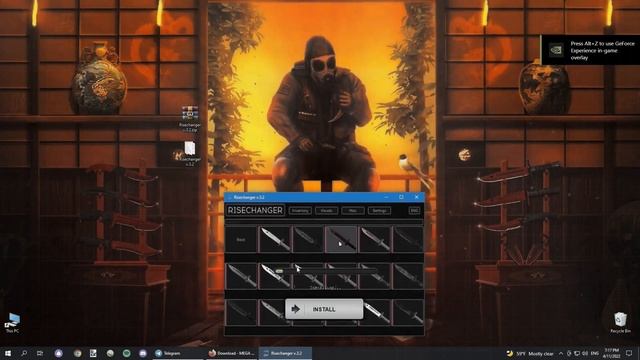Switch to the Telegram taskbar window
Image resolution: width=640 pixels, height=360 pixels.
point(178,353)
